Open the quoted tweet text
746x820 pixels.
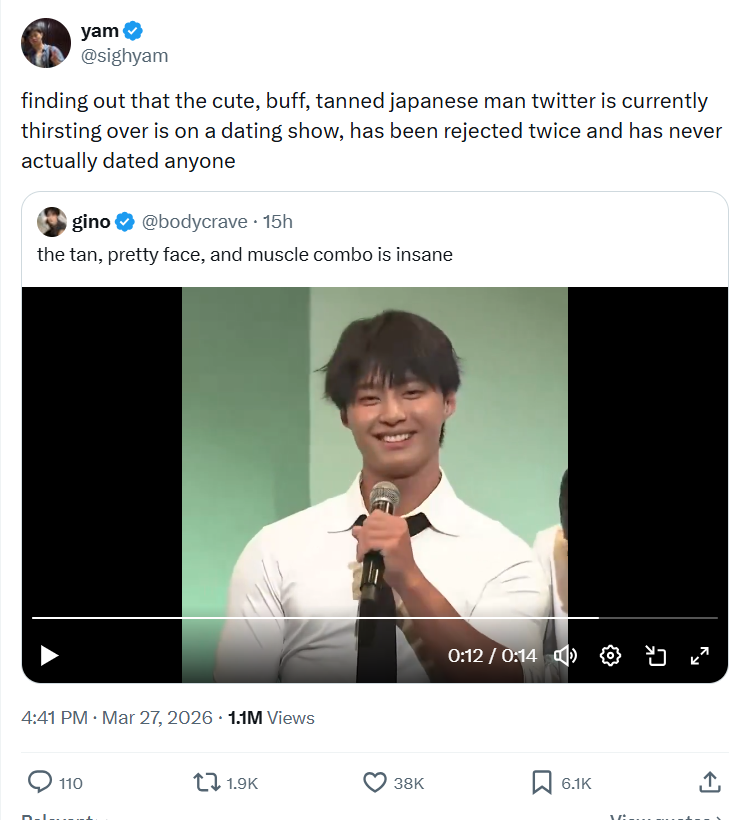click(x=245, y=255)
